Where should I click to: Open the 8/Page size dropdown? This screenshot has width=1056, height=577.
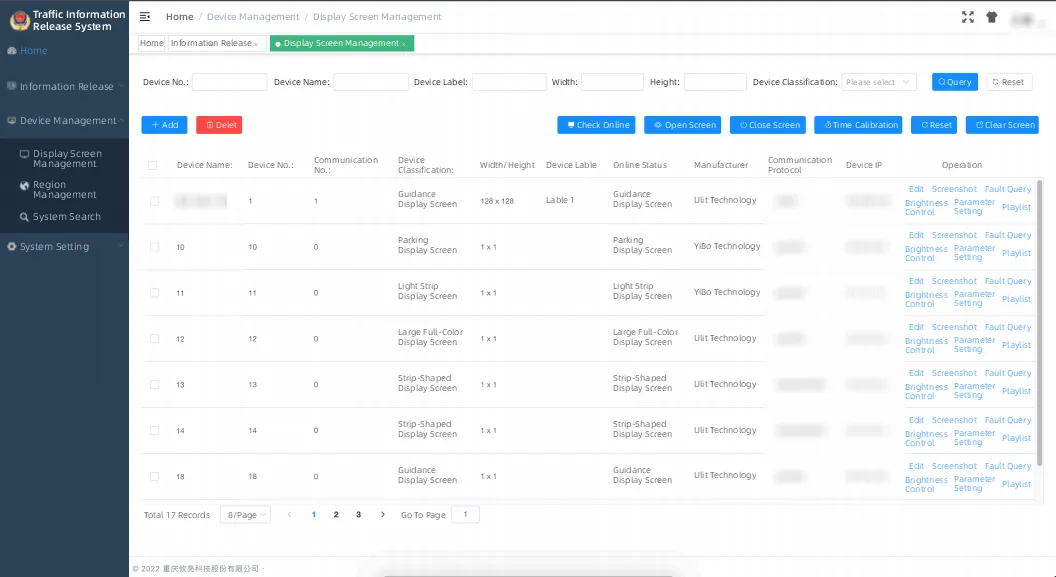[245, 514]
